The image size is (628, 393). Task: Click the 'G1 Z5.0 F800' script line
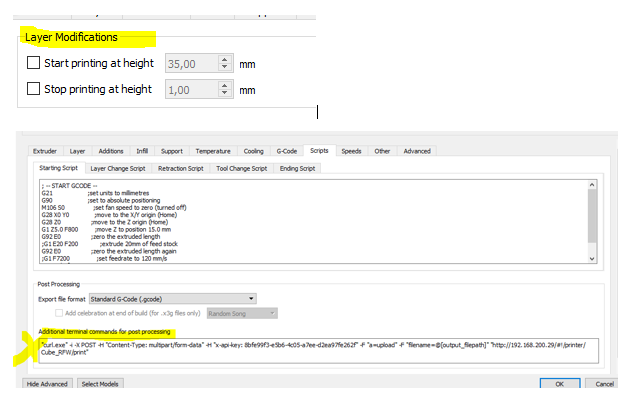pyautogui.click(x=106, y=230)
